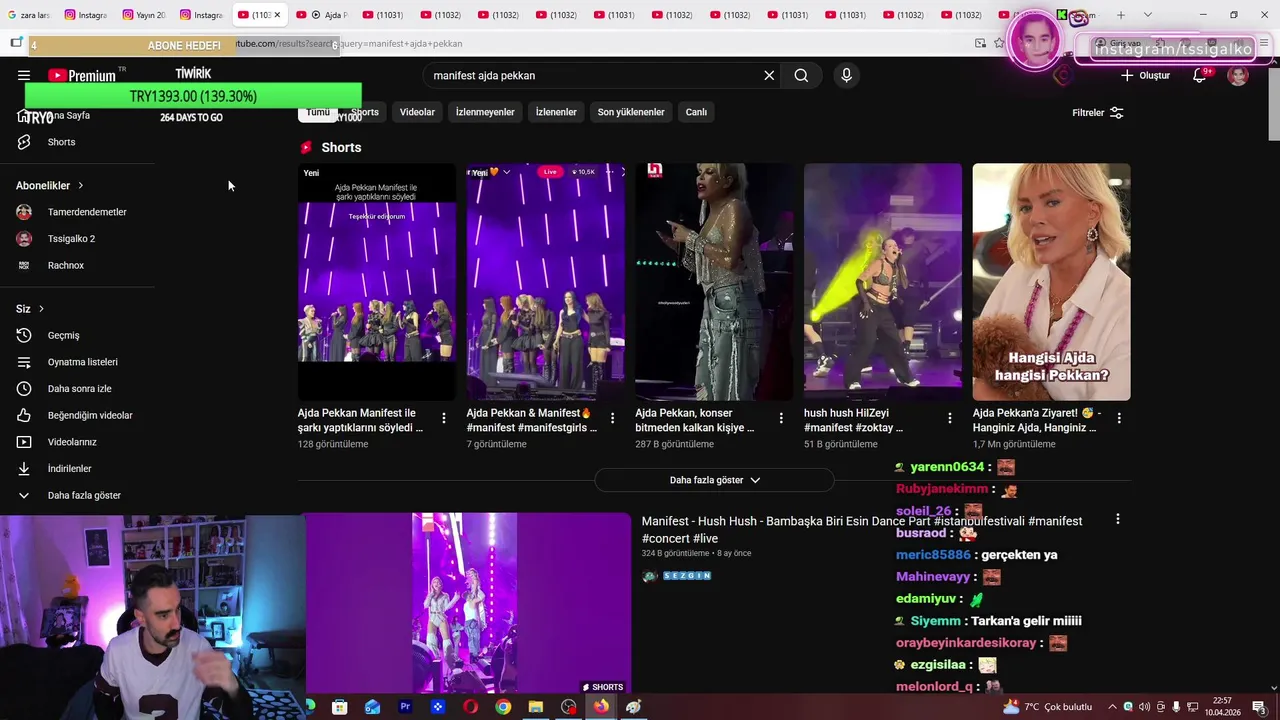The height and width of the screenshot is (720, 1280).
Task: Select the İzlenmeyenler filter chip
Action: click(485, 112)
